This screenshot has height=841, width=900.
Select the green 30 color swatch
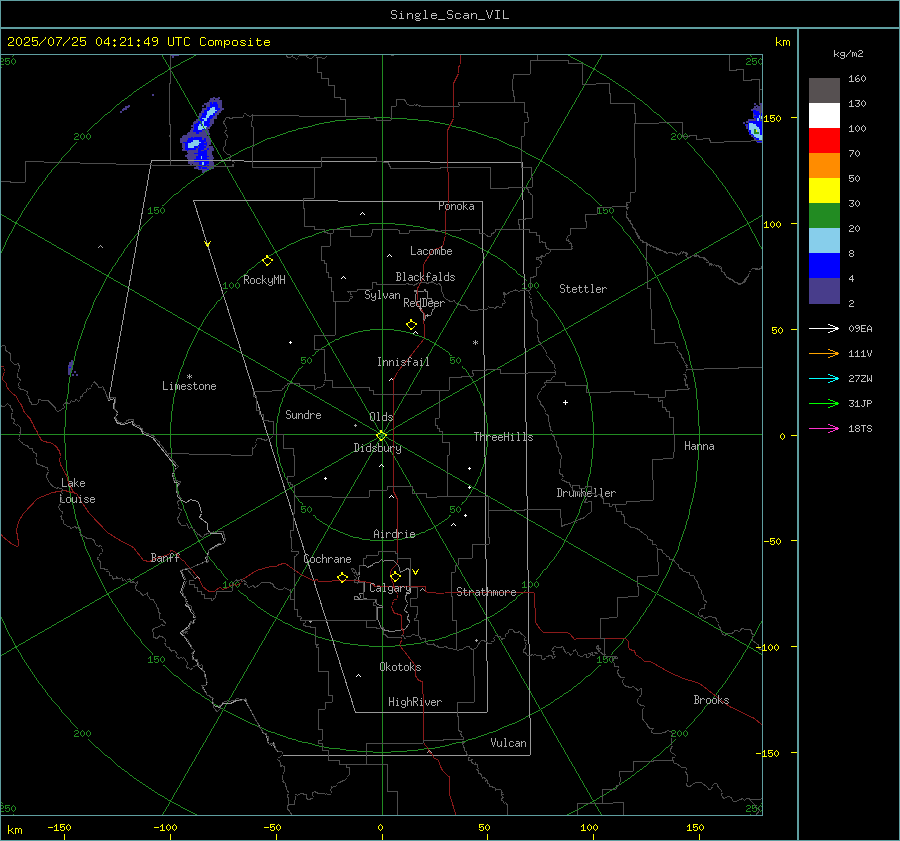click(x=824, y=216)
